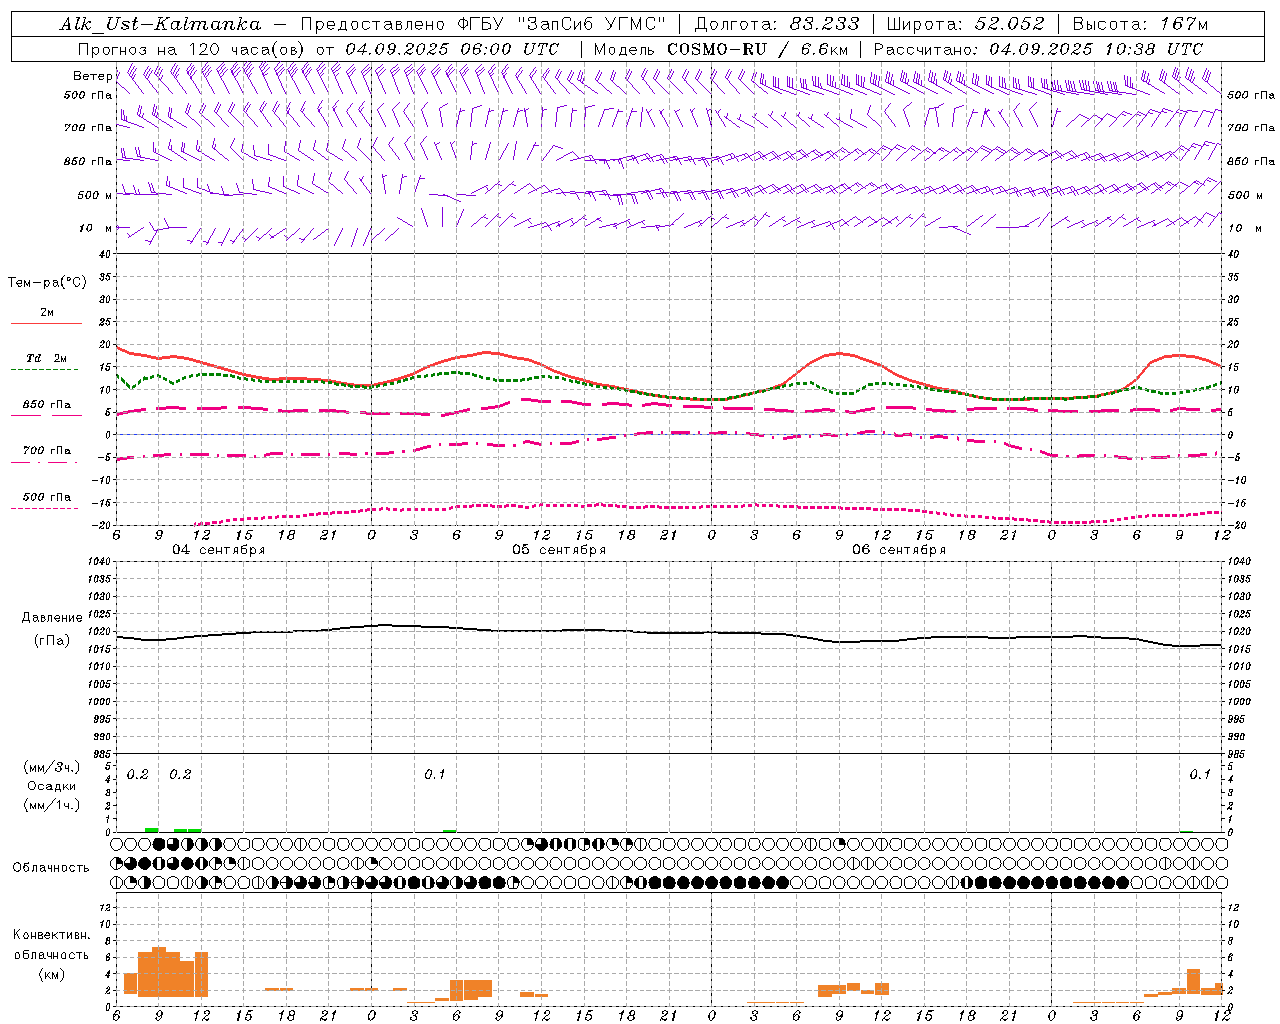Click the text Предоставлено ФГБУ "ЗапСиб УГМС"
Screen dimensions: 1280x1024
pos(483,24)
